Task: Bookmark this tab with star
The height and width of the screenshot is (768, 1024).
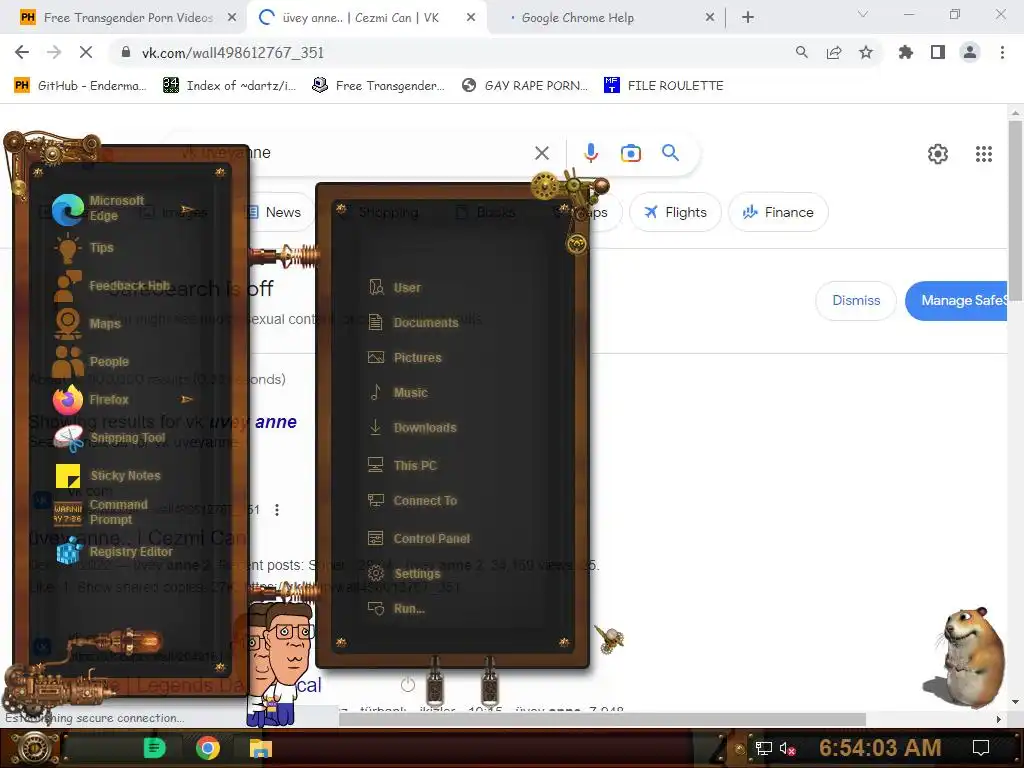Action: (x=865, y=52)
